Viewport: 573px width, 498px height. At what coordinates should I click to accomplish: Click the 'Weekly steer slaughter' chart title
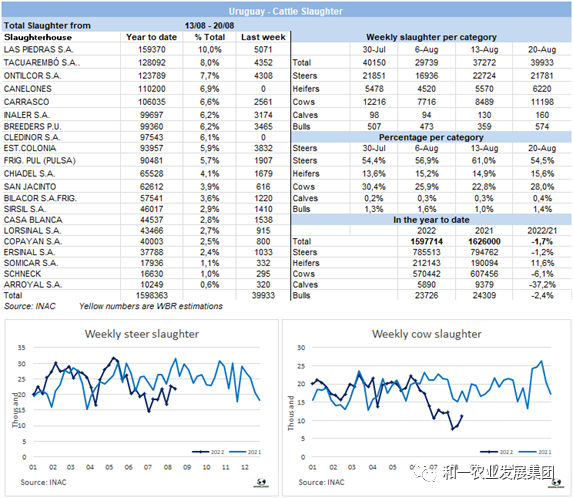[142, 334]
